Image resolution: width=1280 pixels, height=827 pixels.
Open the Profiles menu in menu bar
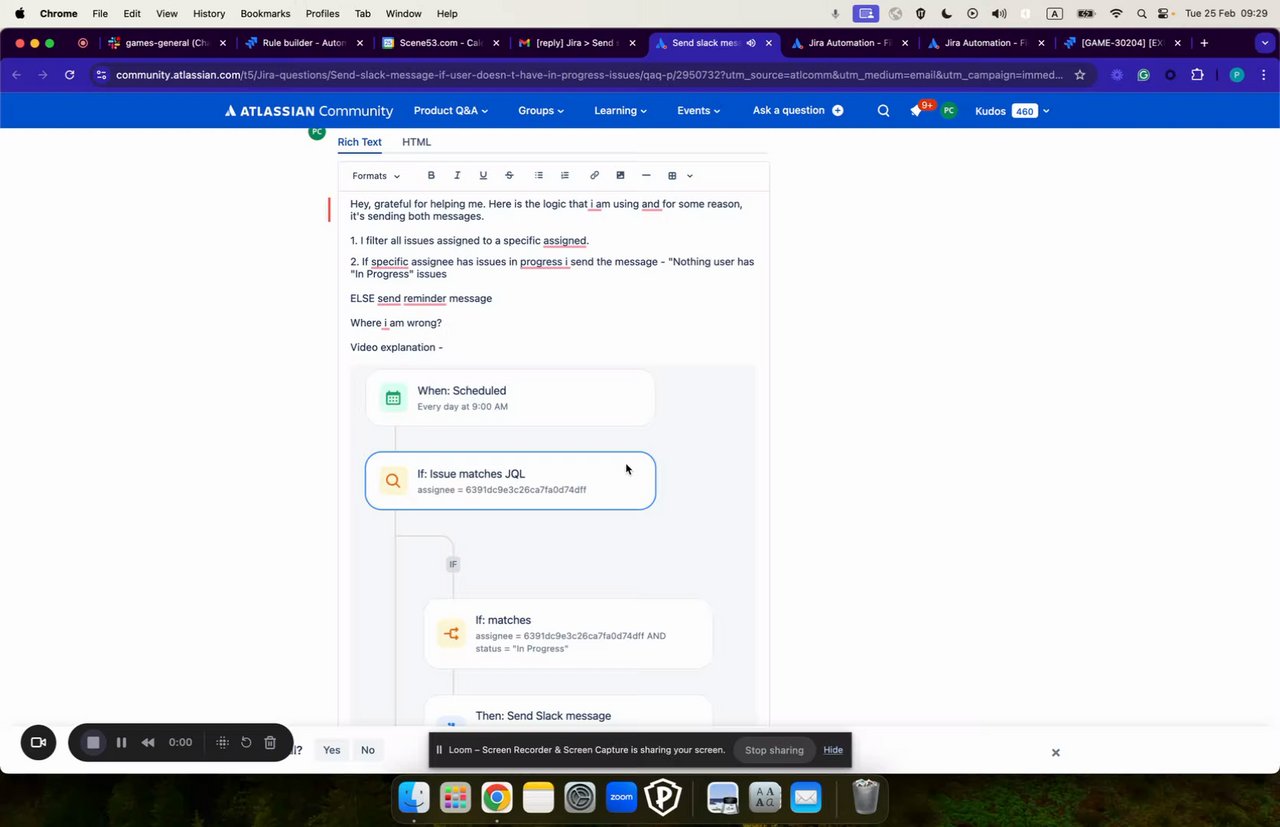pyautogui.click(x=322, y=14)
